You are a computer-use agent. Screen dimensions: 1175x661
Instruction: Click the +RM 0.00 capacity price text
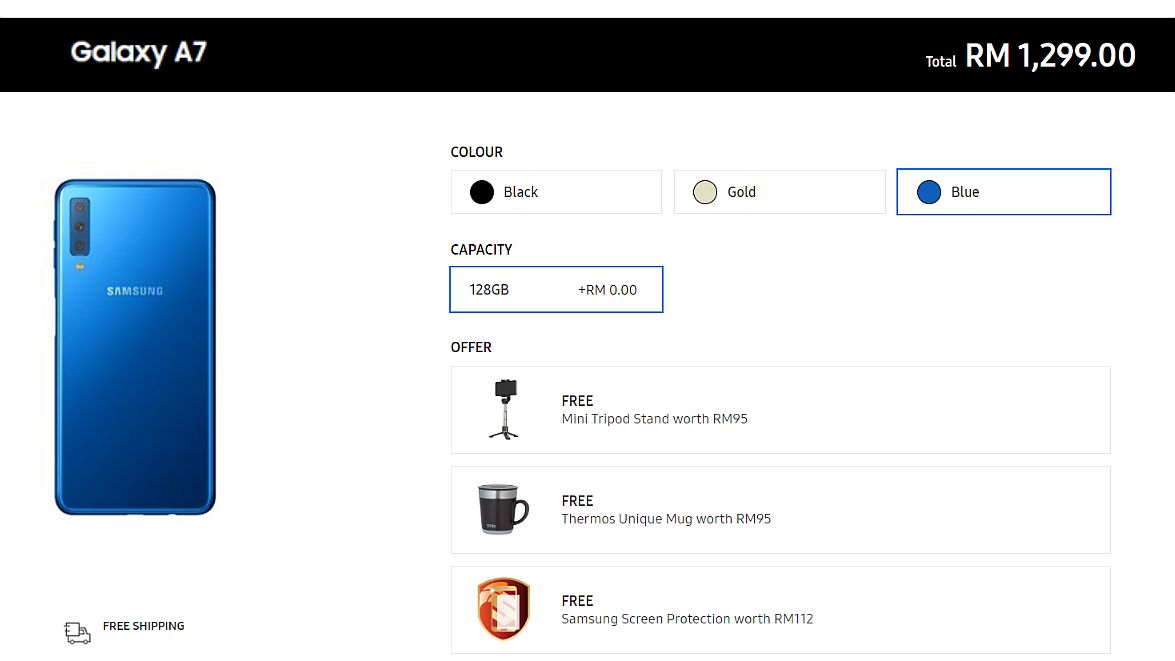point(607,290)
